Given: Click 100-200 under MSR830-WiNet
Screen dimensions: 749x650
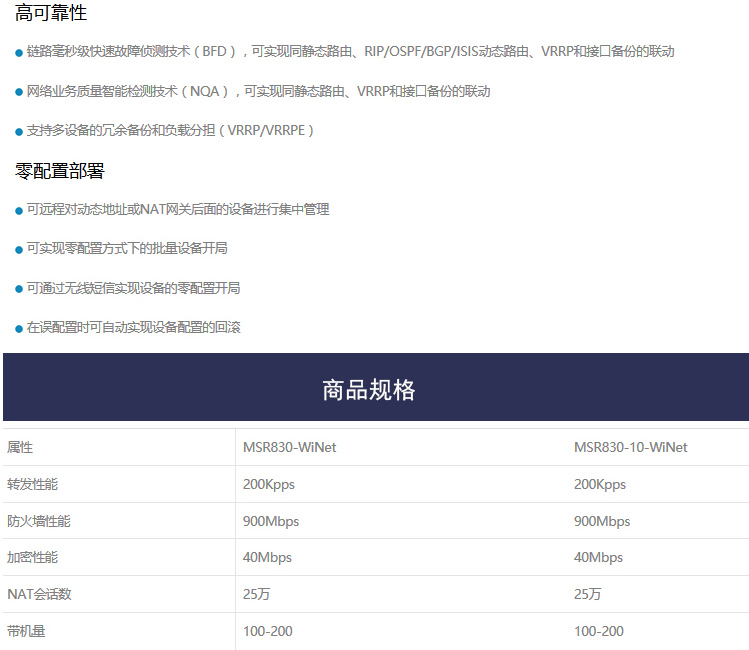Looking at the screenshot, I should click(x=268, y=631).
